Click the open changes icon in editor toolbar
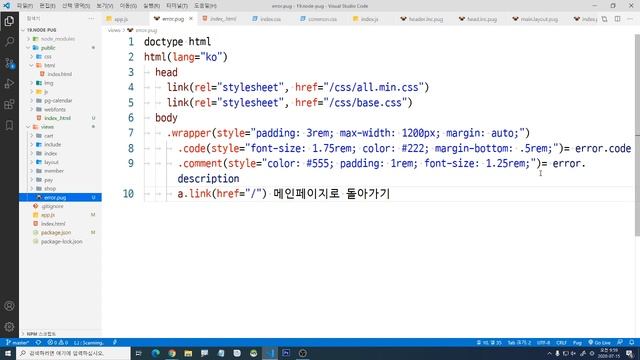Image resolution: width=640 pixels, height=360 pixels. point(604,19)
